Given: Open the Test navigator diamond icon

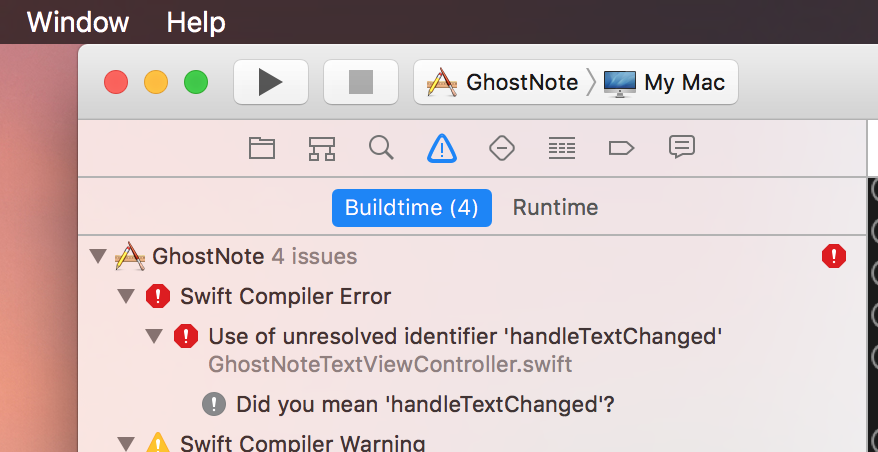Looking at the screenshot, I should point(502,149).
